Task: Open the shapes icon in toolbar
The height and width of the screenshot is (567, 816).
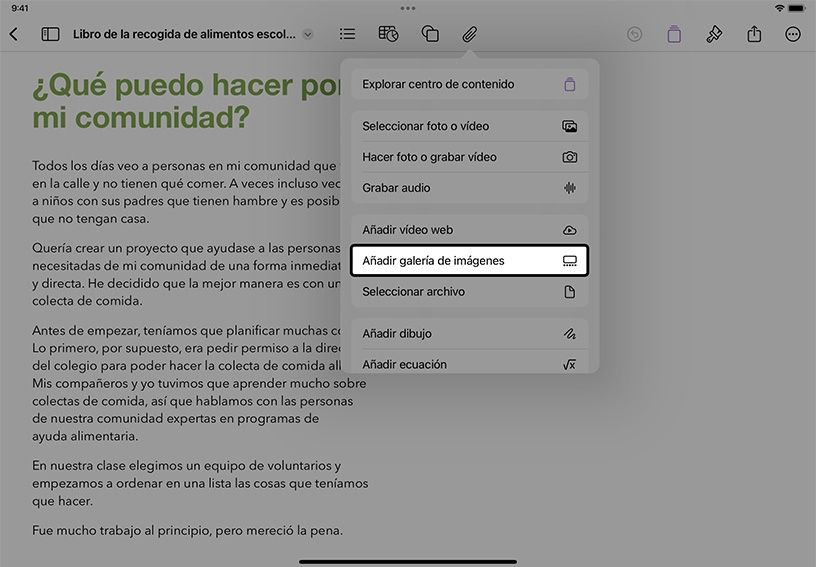Action: coord(430,34)
